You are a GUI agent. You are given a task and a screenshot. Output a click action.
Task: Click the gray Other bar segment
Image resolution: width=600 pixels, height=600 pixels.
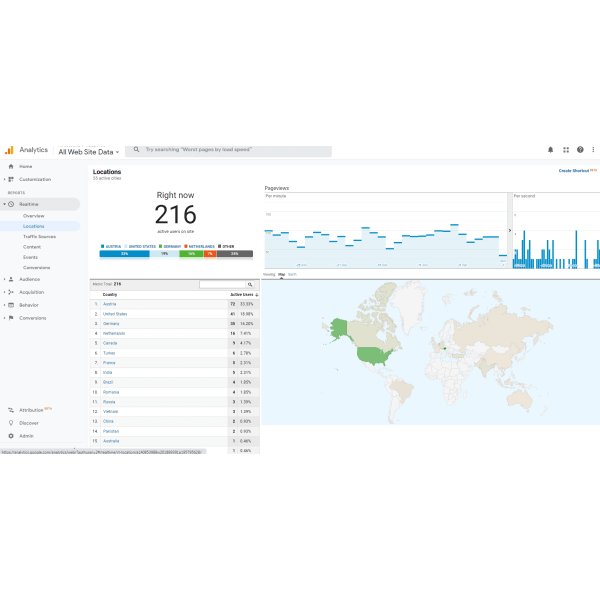point(235,254)
